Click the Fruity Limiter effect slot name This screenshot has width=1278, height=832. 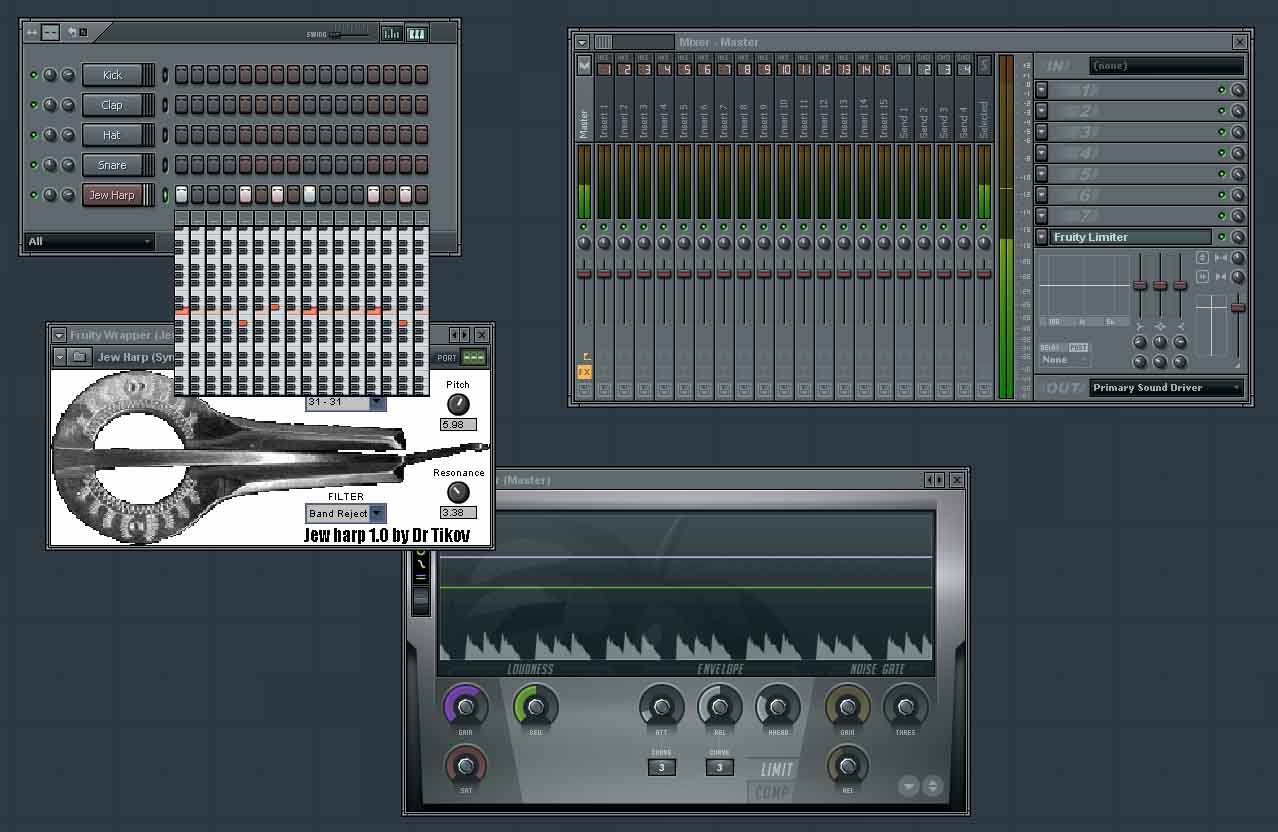pyautogui.click(x=1131, y=237)
